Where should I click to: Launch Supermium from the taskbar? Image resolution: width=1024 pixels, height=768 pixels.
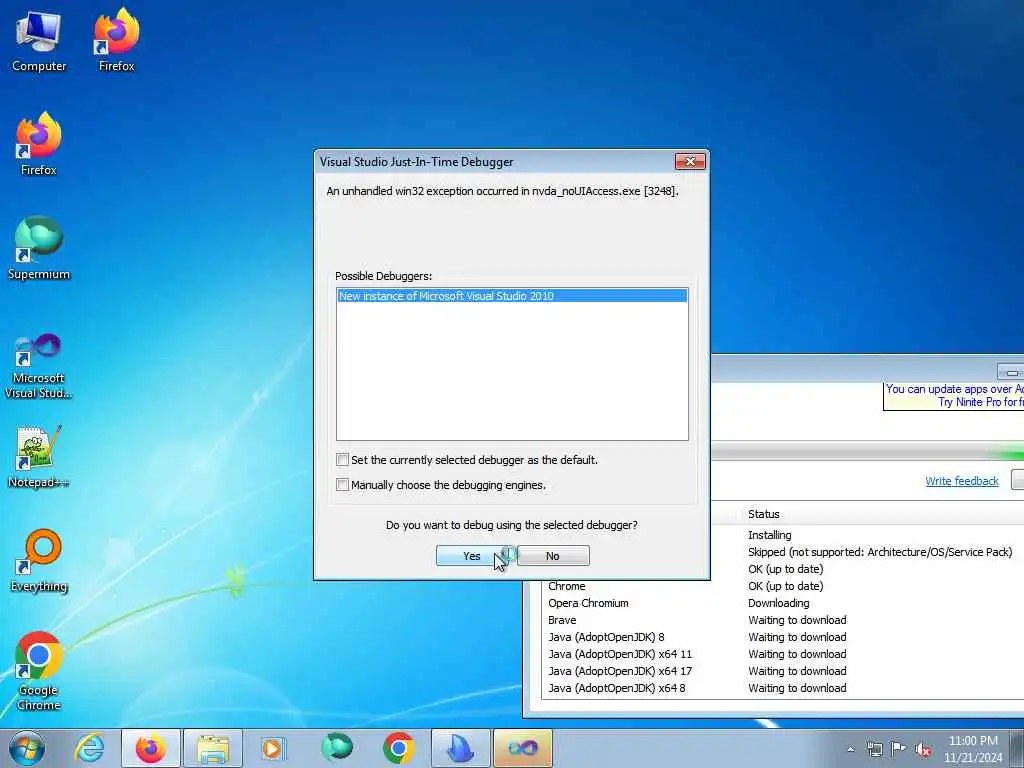tap(336, 748)
